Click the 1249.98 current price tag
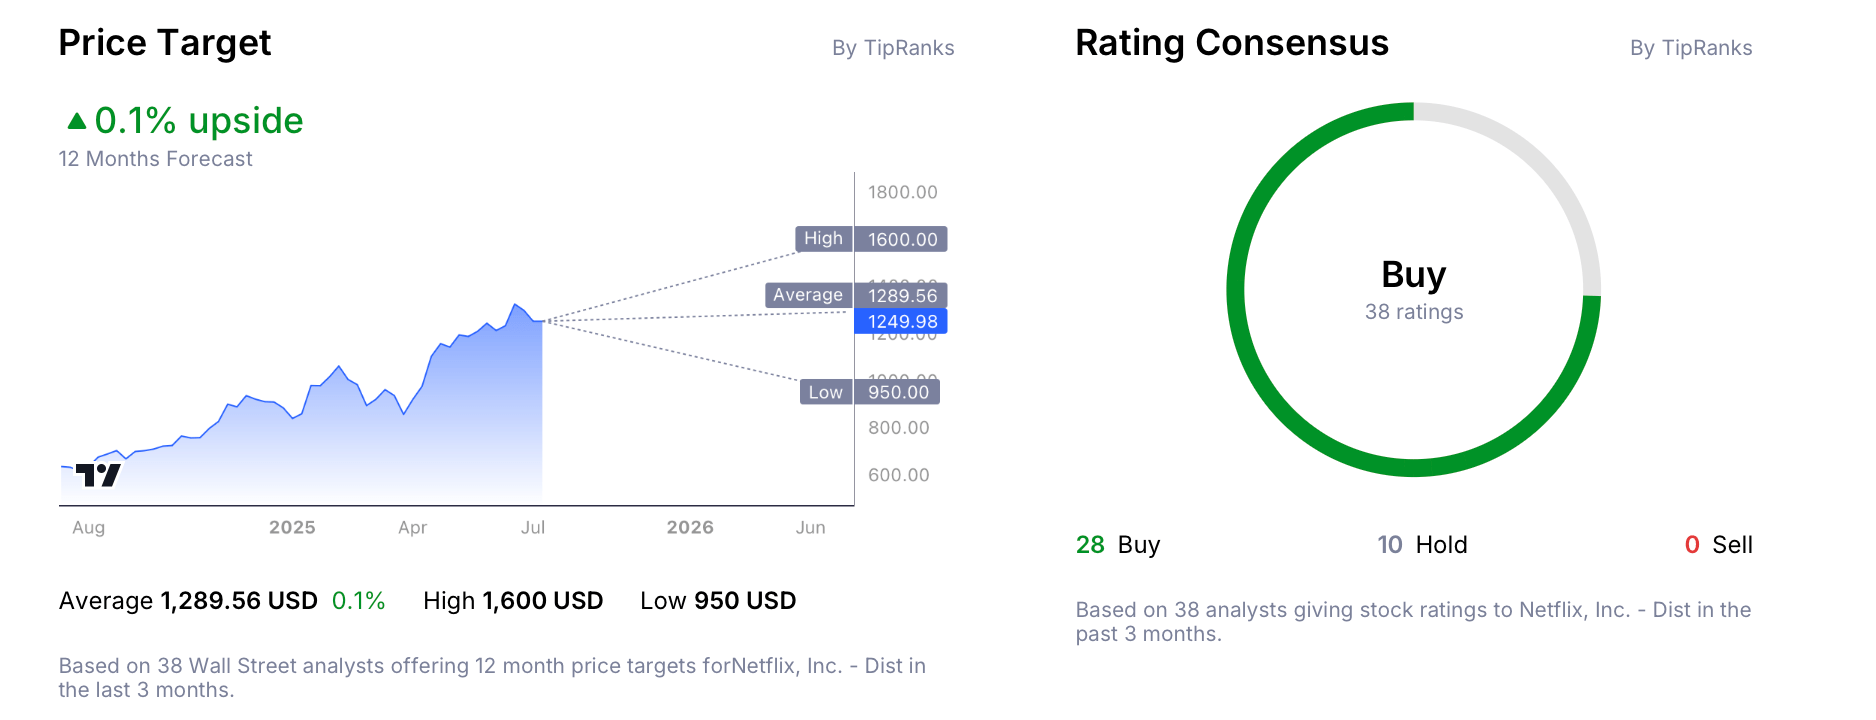This screenshot has height=720, width=1876. [901, 321]
